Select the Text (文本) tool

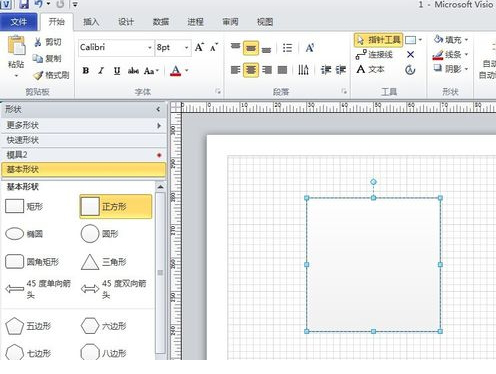click(370, 69)
